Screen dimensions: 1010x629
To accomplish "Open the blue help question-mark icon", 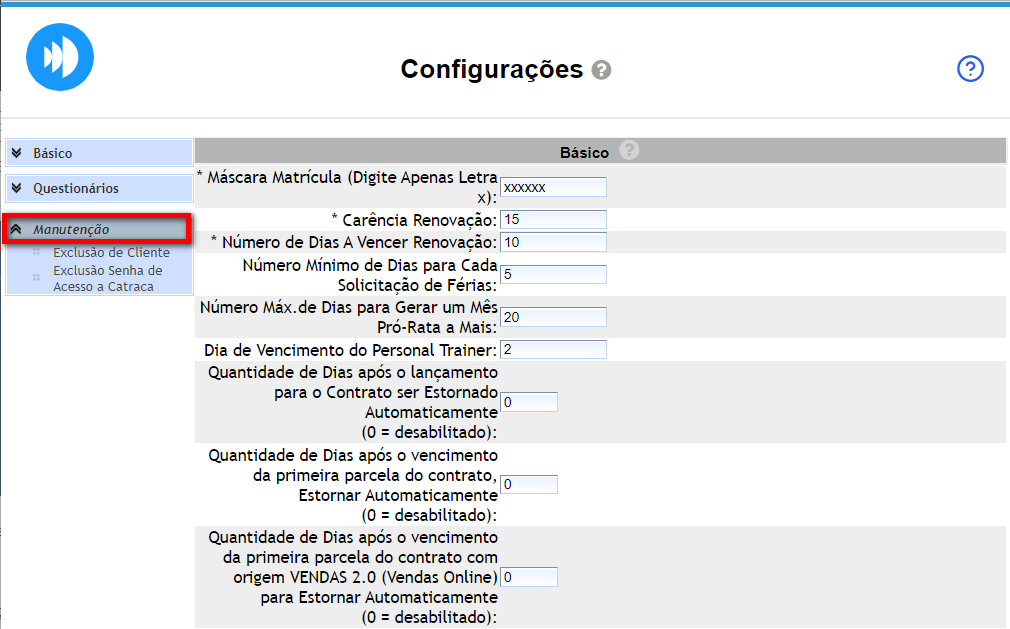I will coord(970,69).
